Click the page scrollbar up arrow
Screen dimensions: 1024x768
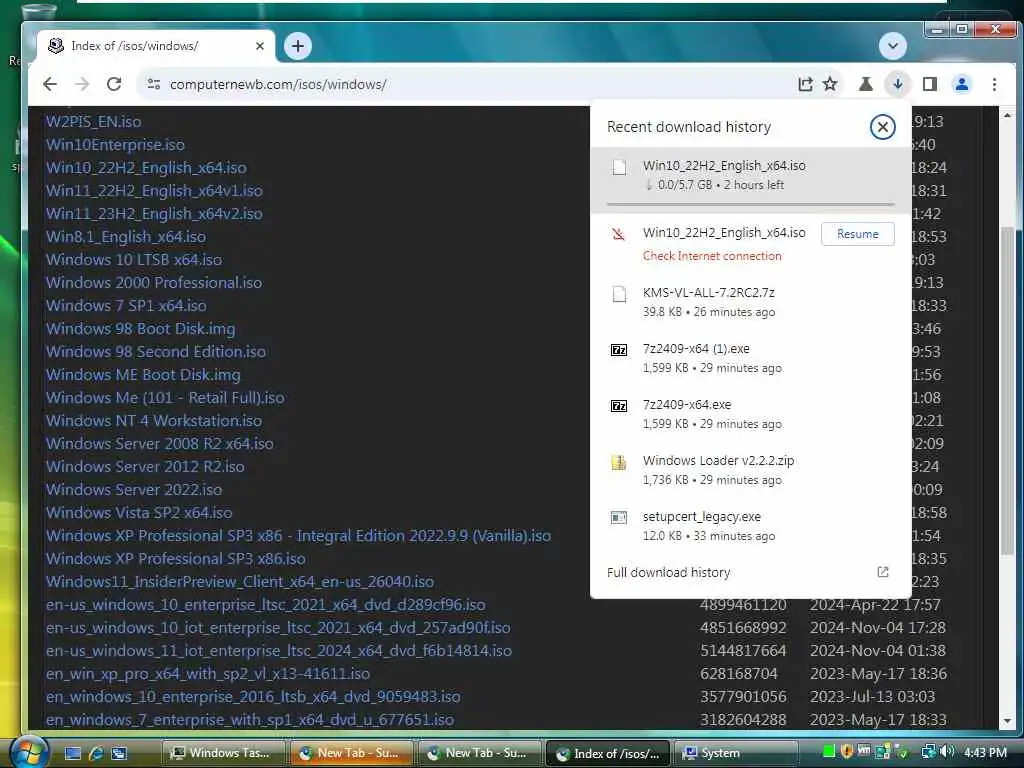pos(1007,116)
